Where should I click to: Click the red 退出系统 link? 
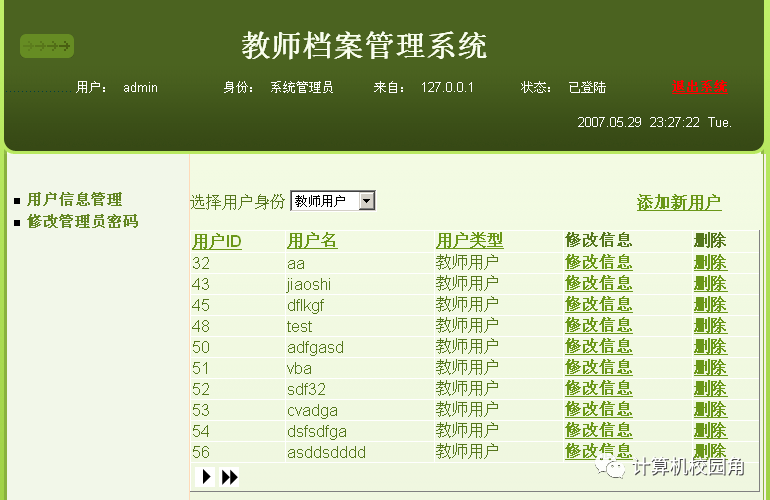tap(700, 87)
